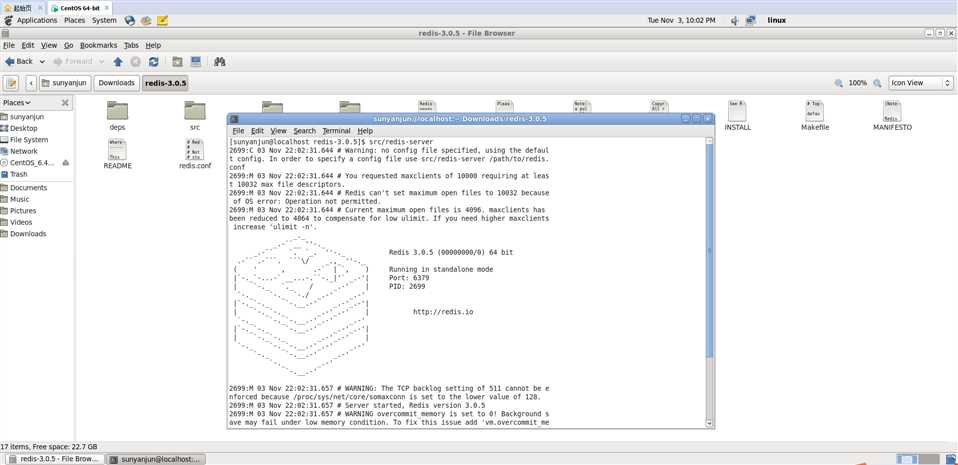Toggle text location entry pencil icon
This screenshot has width=958, height=465.
(x=12, y=82)
